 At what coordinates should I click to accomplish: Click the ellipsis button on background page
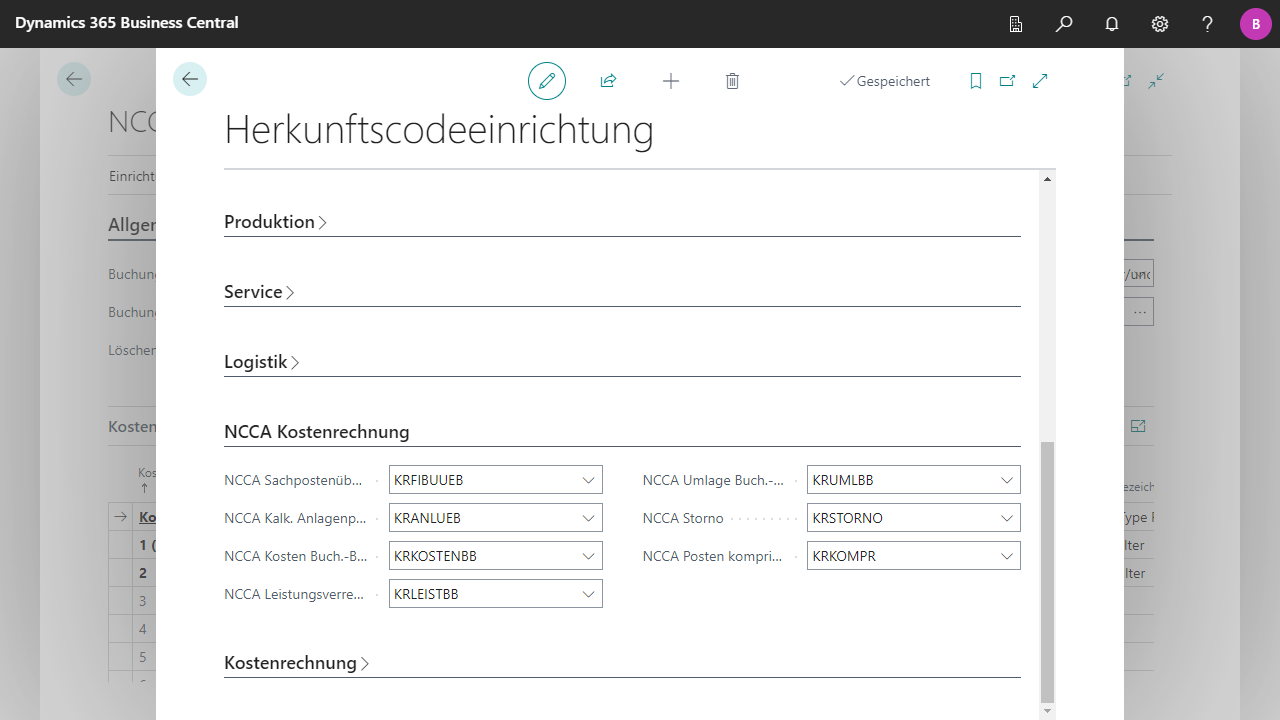pyautogui.click(x=1139, y=312)
